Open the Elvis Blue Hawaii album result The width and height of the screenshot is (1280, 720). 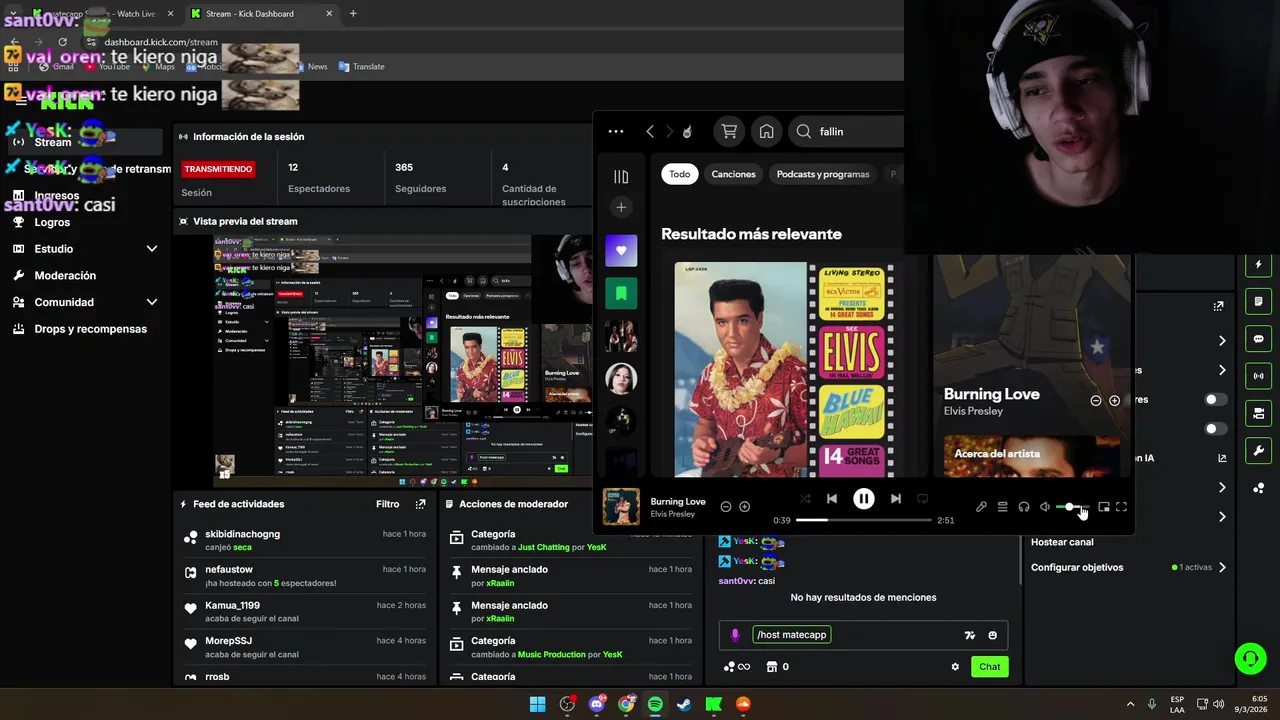coord(785,369)
